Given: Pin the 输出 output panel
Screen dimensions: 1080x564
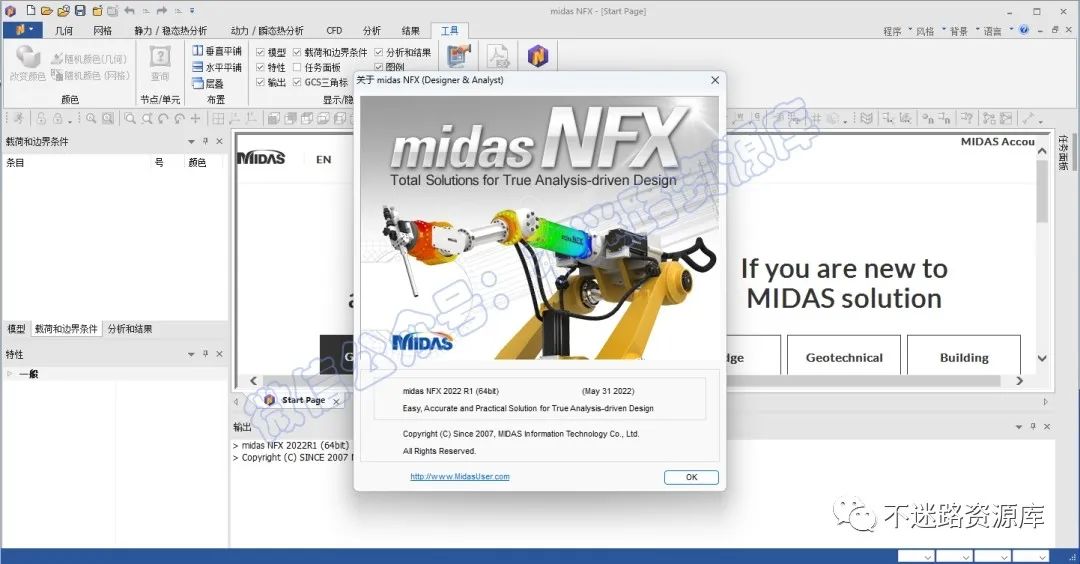Looking at the screenshot, I should coord(1032,427).
